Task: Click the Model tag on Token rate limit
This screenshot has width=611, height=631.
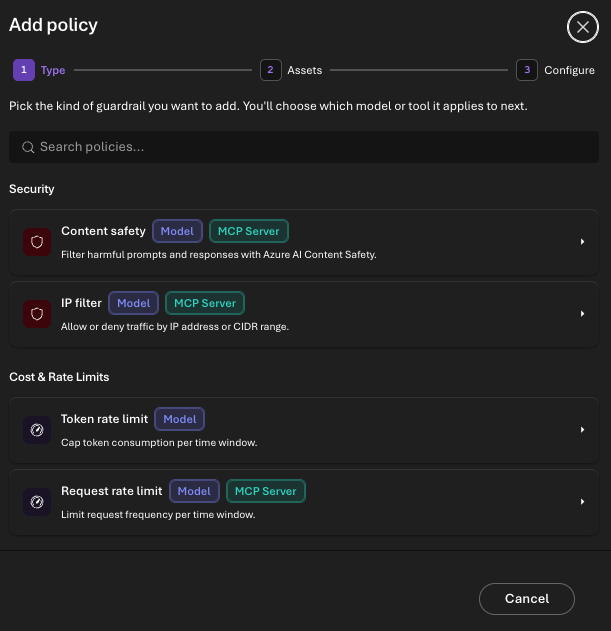Action: 180,419
